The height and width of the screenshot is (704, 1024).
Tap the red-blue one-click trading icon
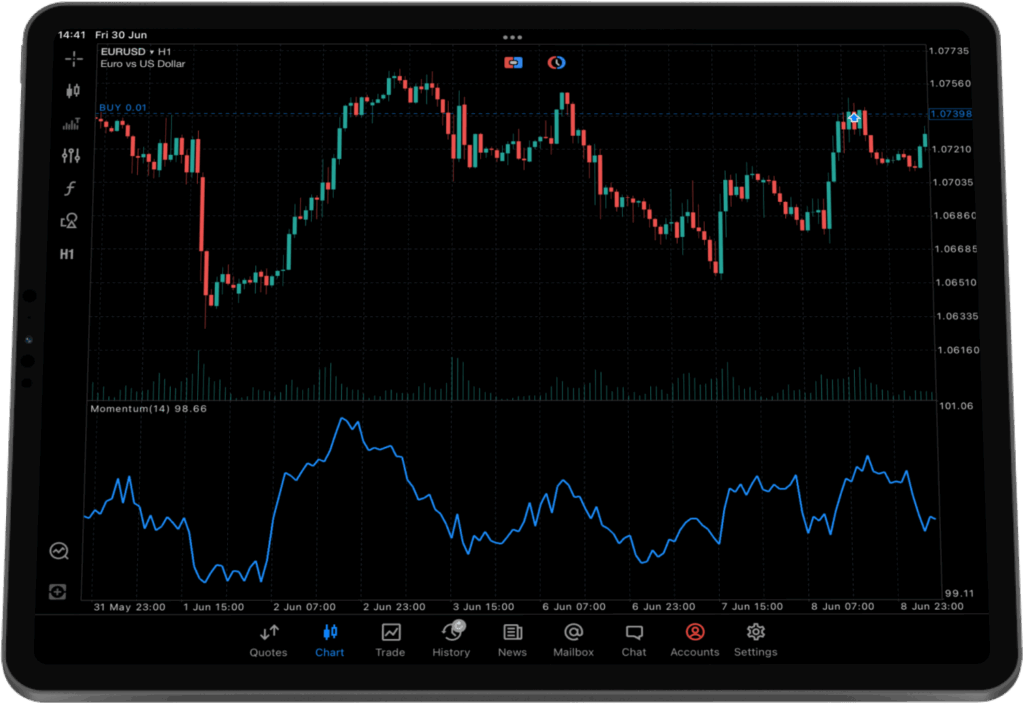(513, 63)
